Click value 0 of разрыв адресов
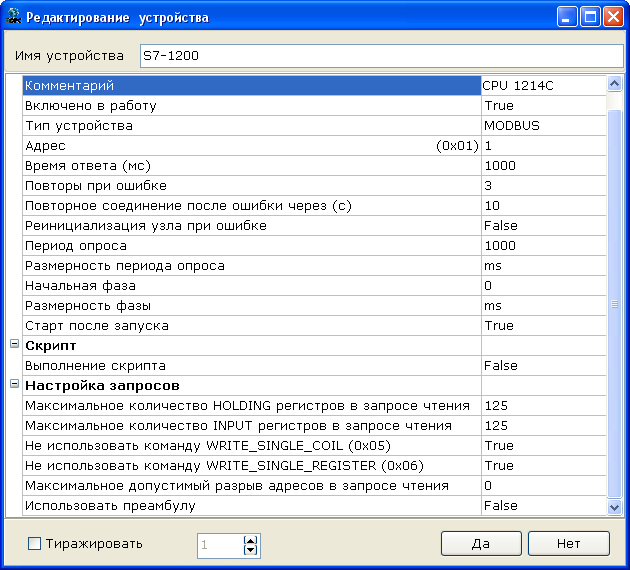Image resolution: width=630 pixels, height=570 pixels. click(x=543, y=486)
